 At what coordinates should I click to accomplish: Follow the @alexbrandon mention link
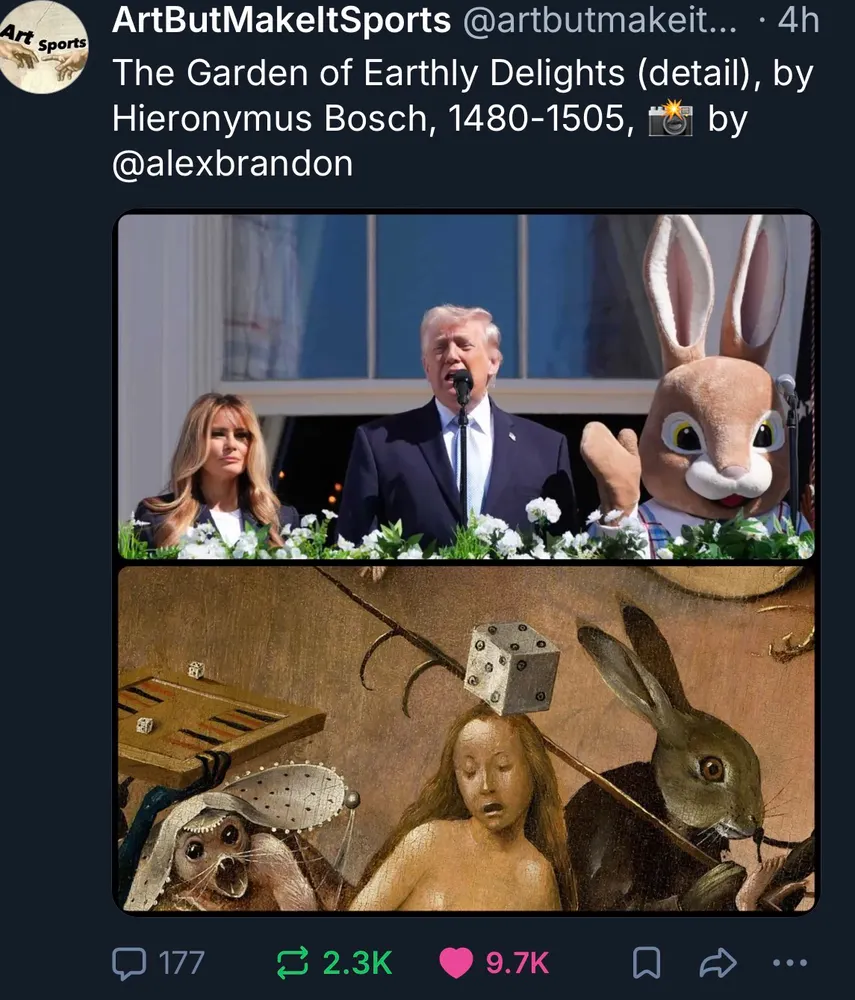[x=232, y=163]
